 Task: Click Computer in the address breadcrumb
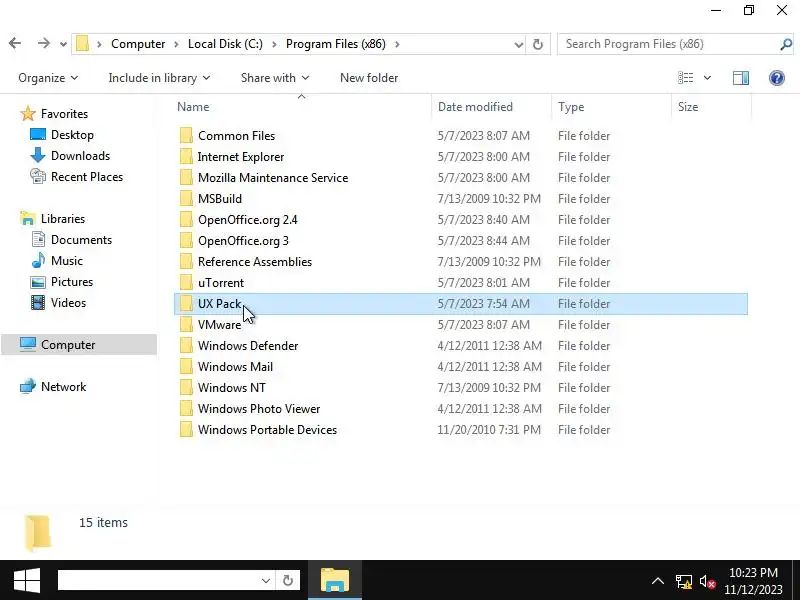(x=138, y=44)
